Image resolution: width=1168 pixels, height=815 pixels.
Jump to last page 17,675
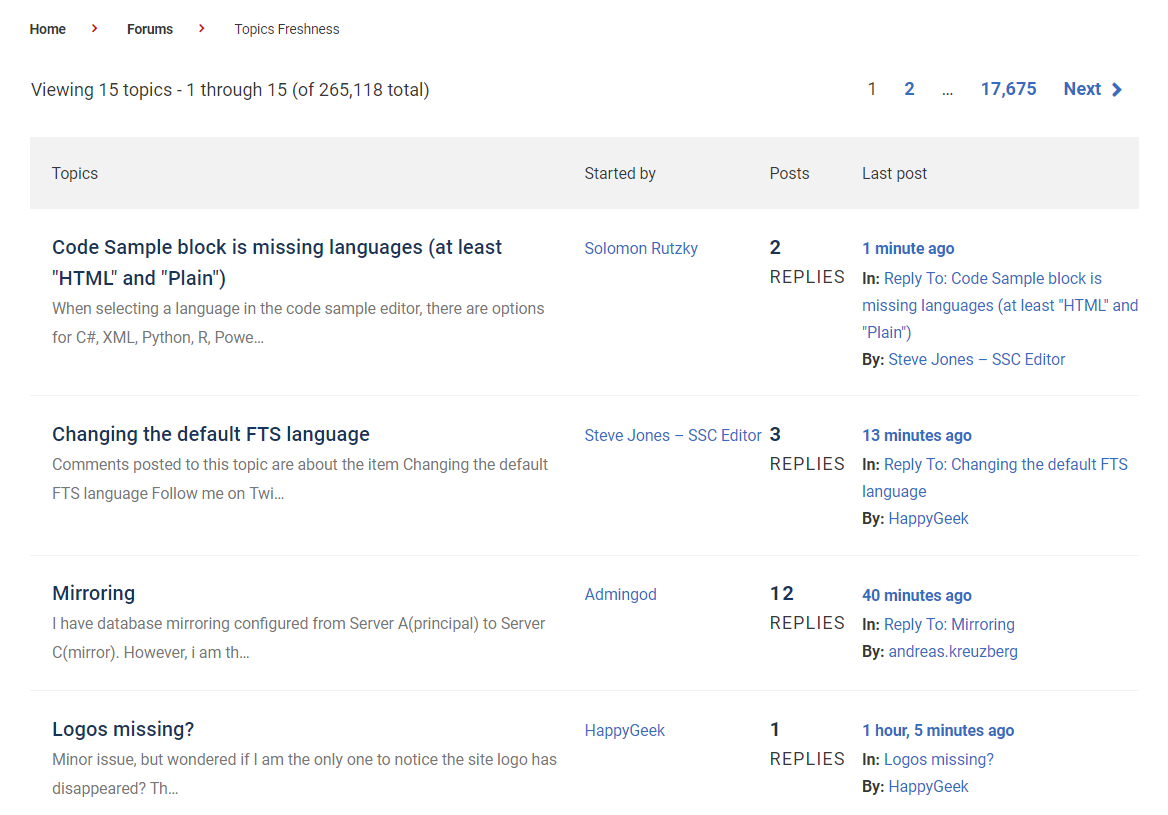pyautogui.click(x=1008, y=89)
